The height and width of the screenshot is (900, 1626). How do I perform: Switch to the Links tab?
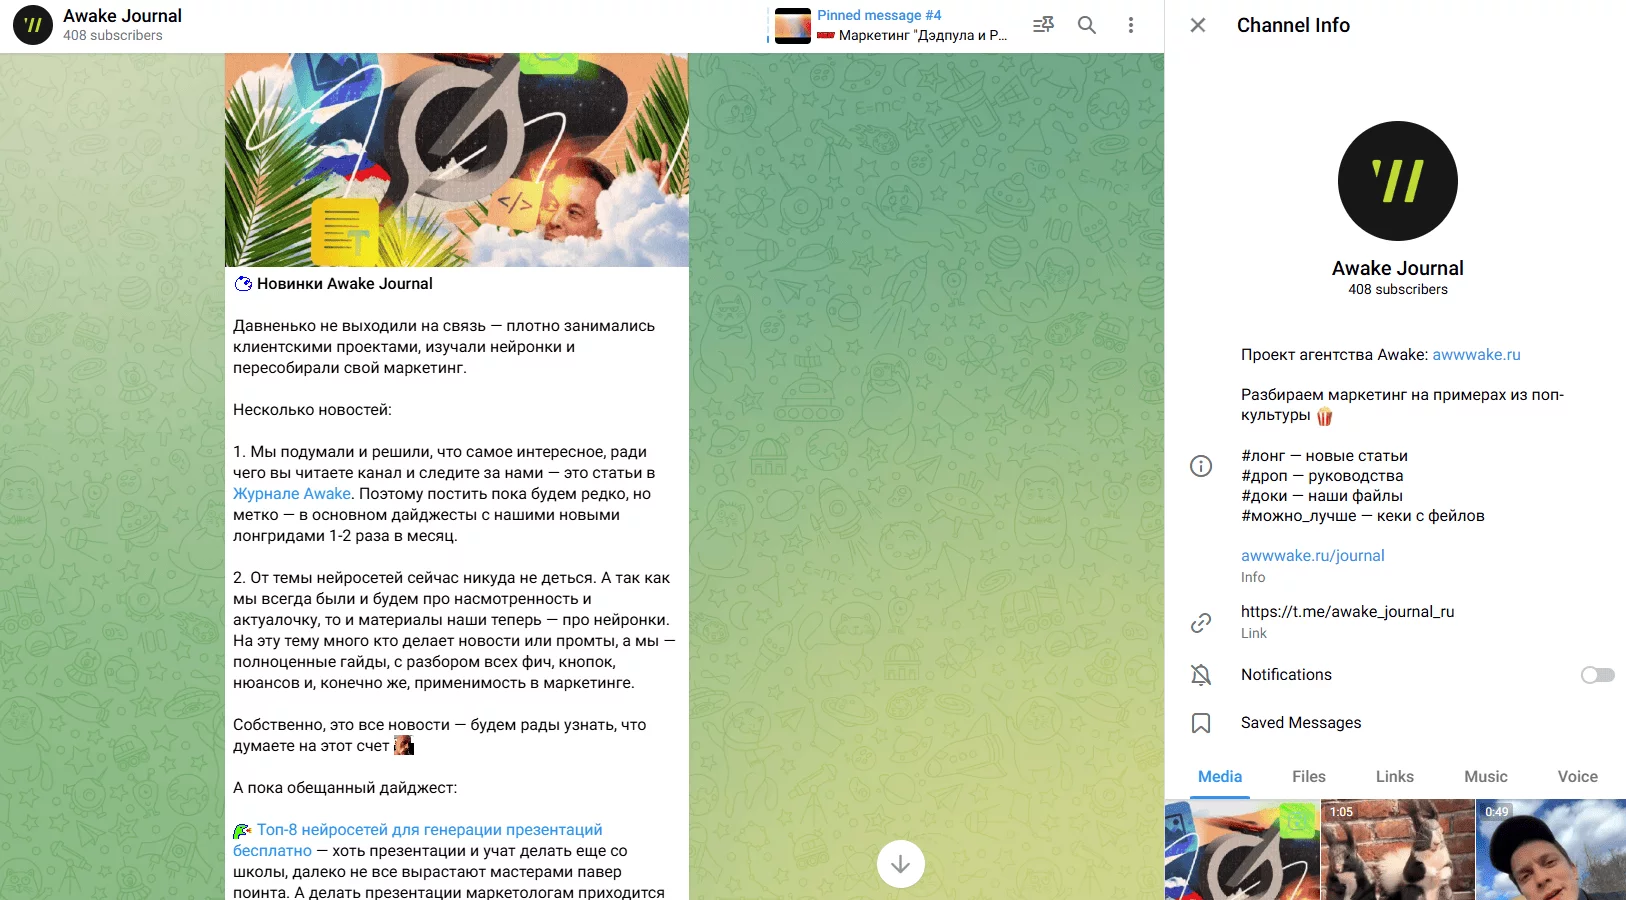[x=1394, y=777]
